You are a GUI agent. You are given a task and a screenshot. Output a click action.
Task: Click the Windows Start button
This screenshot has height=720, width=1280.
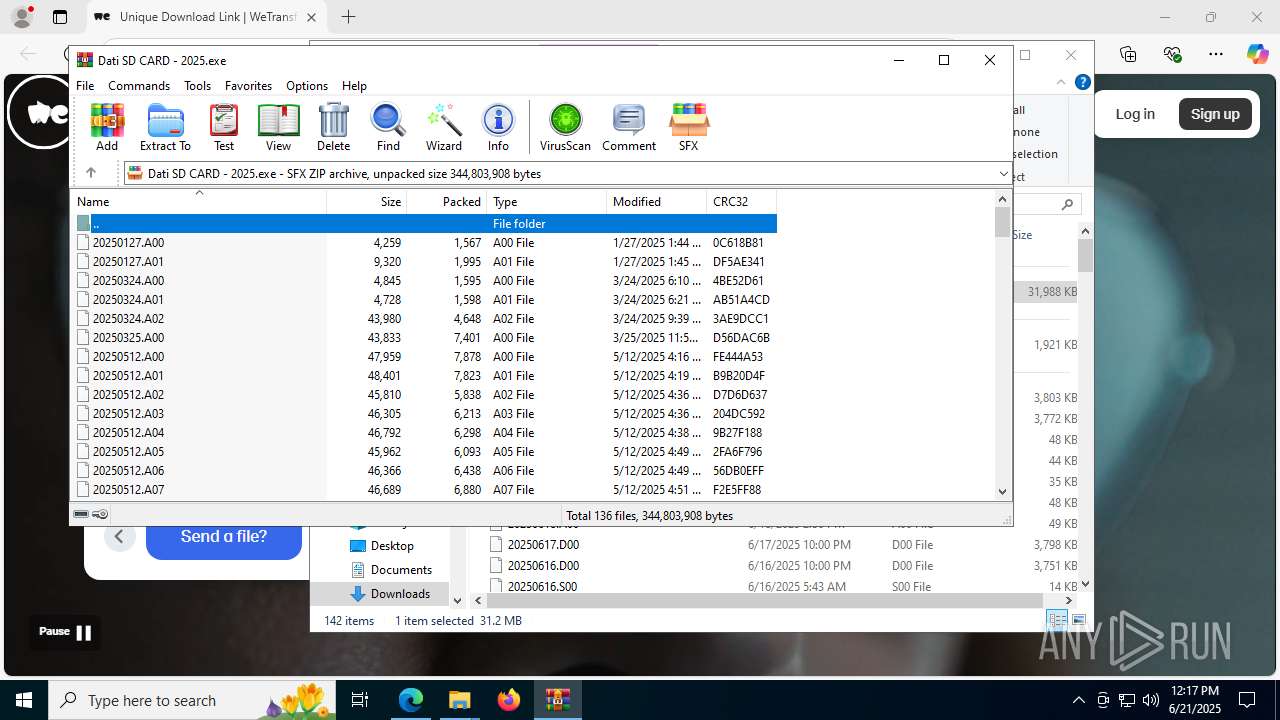tap(24, 700)
